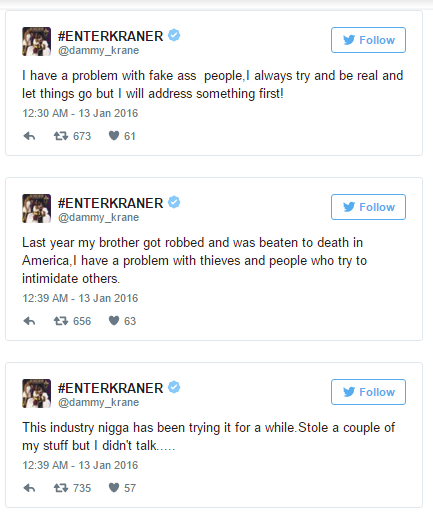Reply to the 'industry' tweet

click(x=29, y=488)
